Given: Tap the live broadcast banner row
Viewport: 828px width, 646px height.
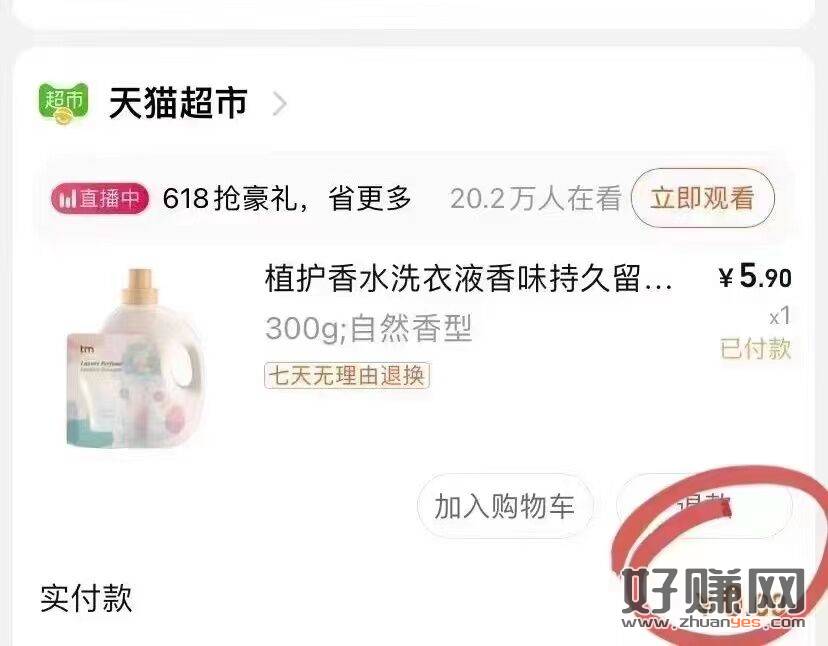Looking at the screenshot, I should tap(415, 199).
